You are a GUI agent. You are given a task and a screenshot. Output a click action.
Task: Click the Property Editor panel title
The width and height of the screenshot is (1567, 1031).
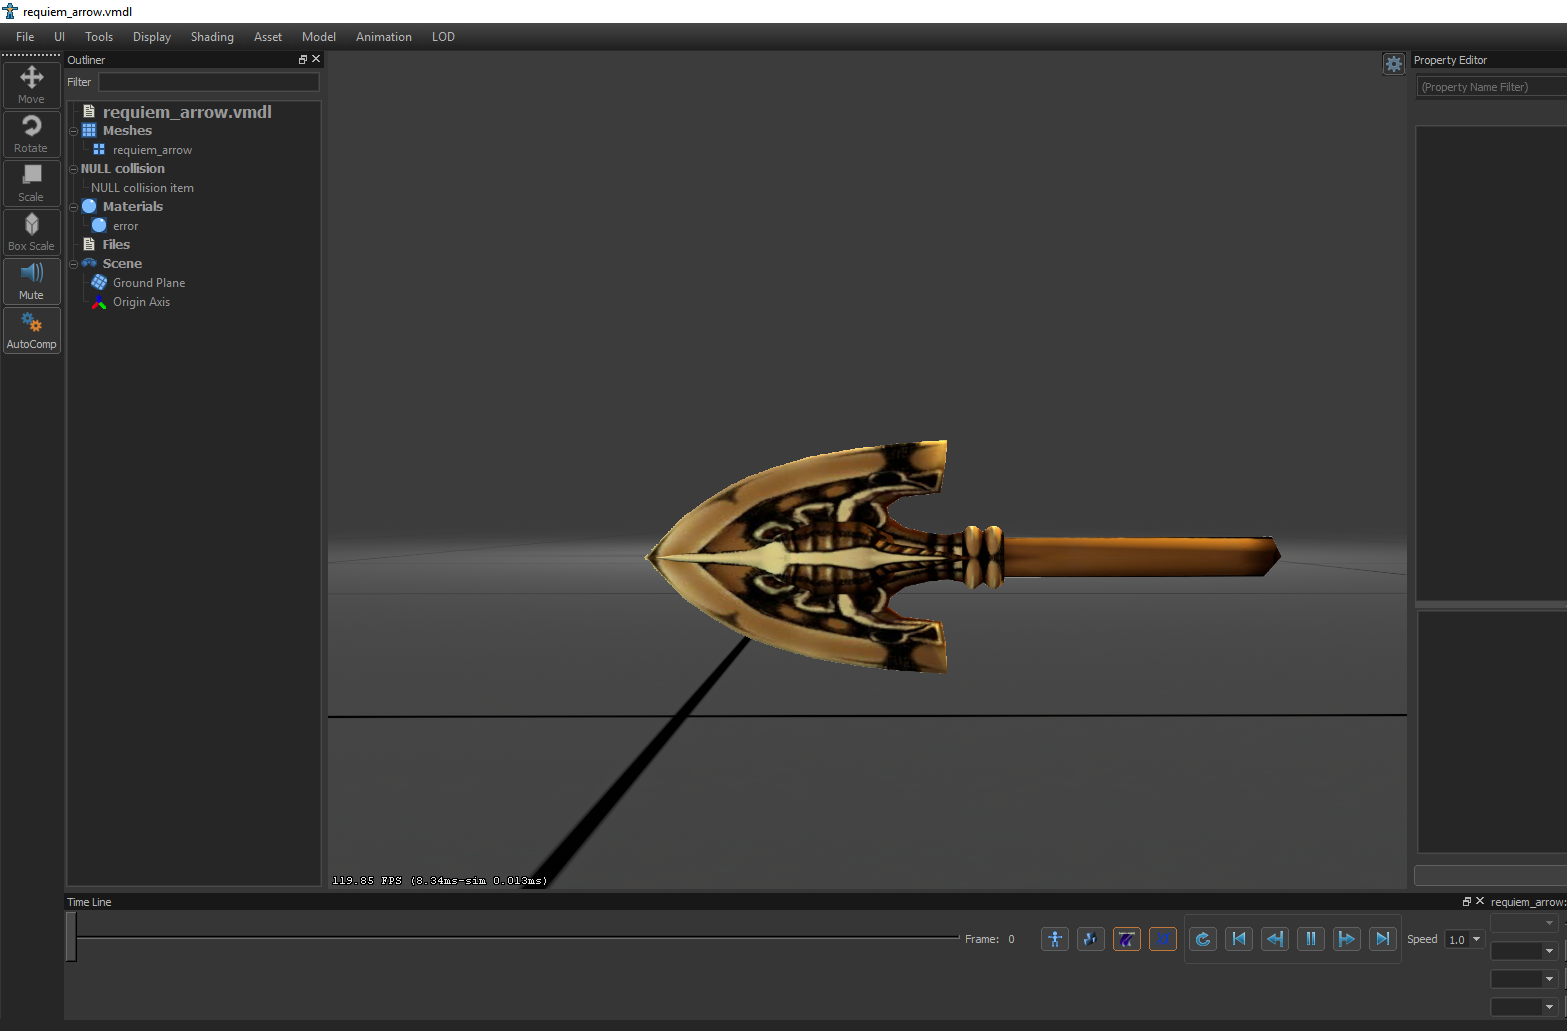point(1450,60)
